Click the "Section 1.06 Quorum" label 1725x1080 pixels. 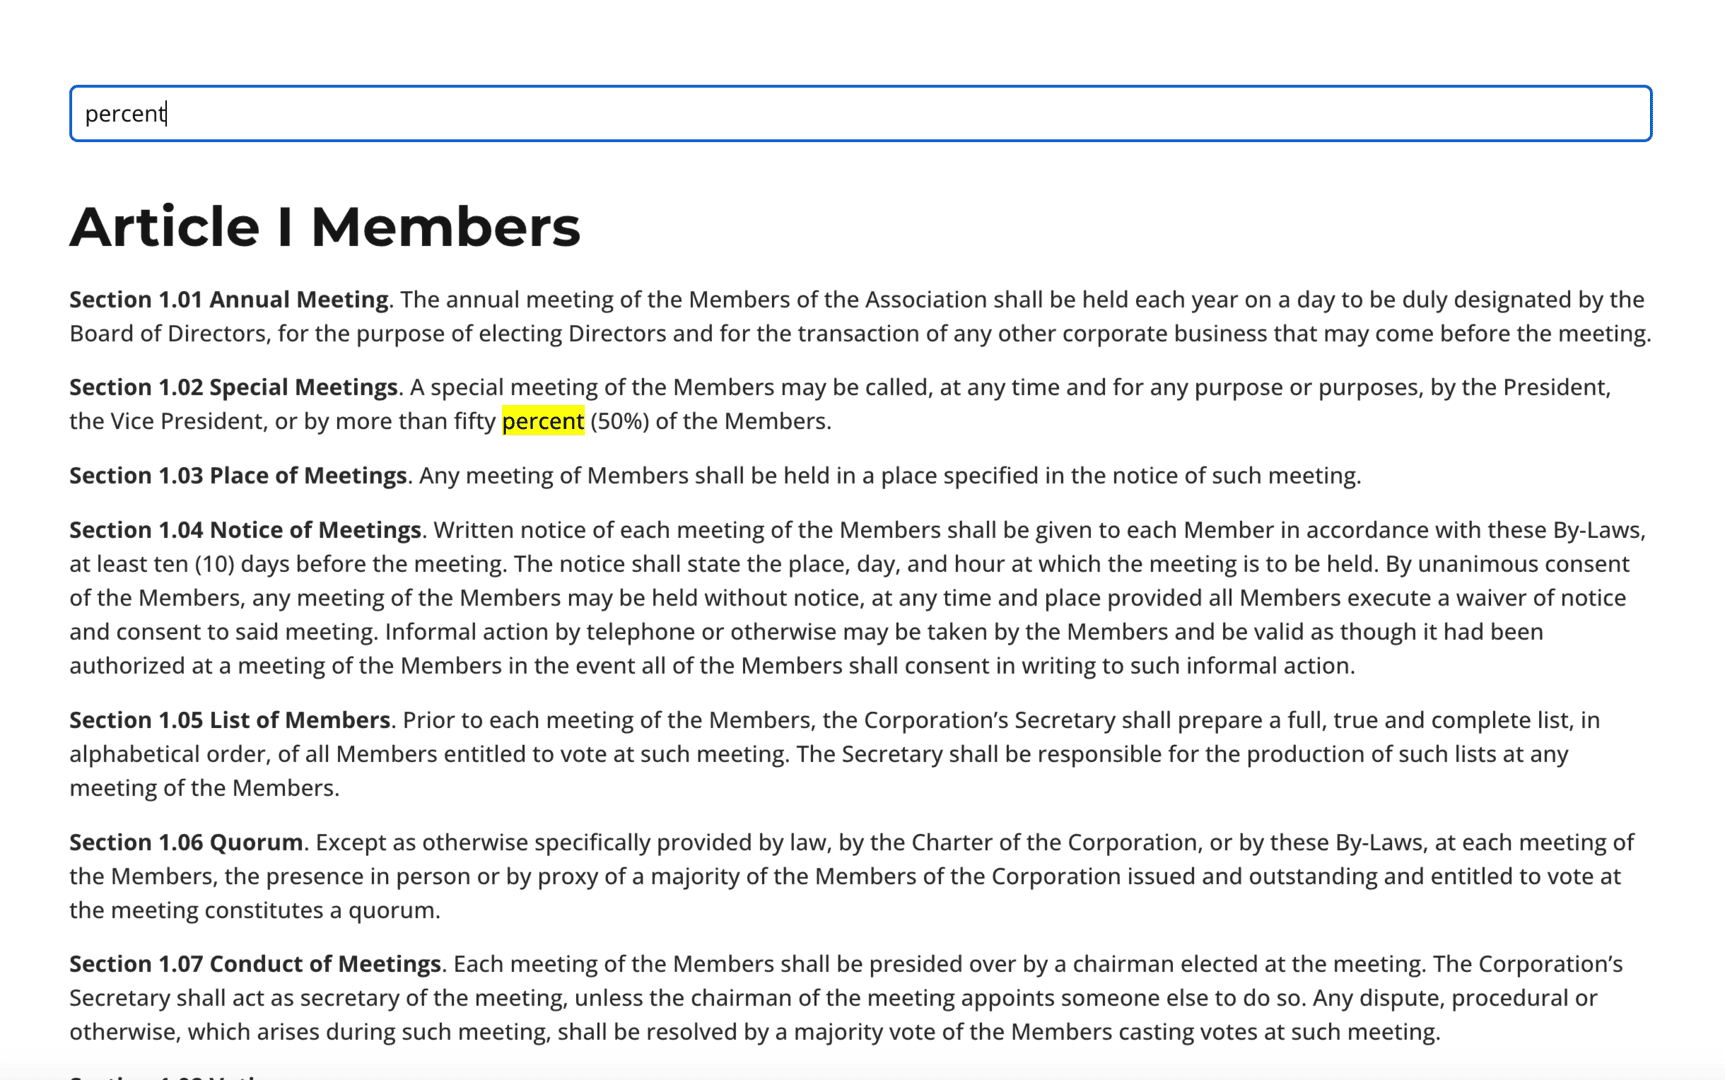pyautogui.click(x=186, y=842)
